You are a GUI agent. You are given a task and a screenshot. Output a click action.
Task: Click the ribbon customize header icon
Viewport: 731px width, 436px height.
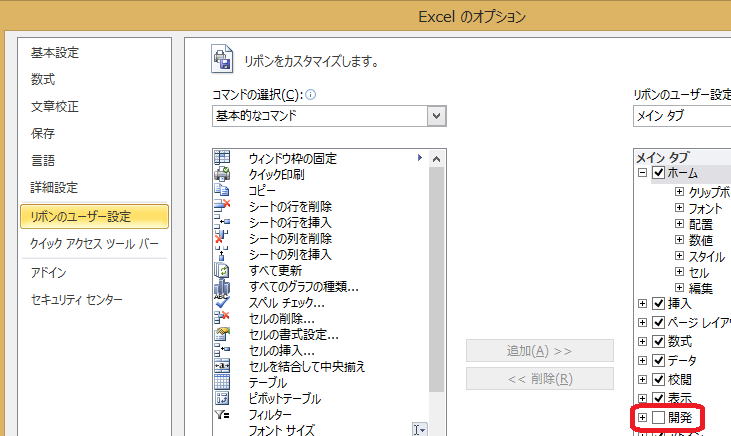click(x=222, y=59)
